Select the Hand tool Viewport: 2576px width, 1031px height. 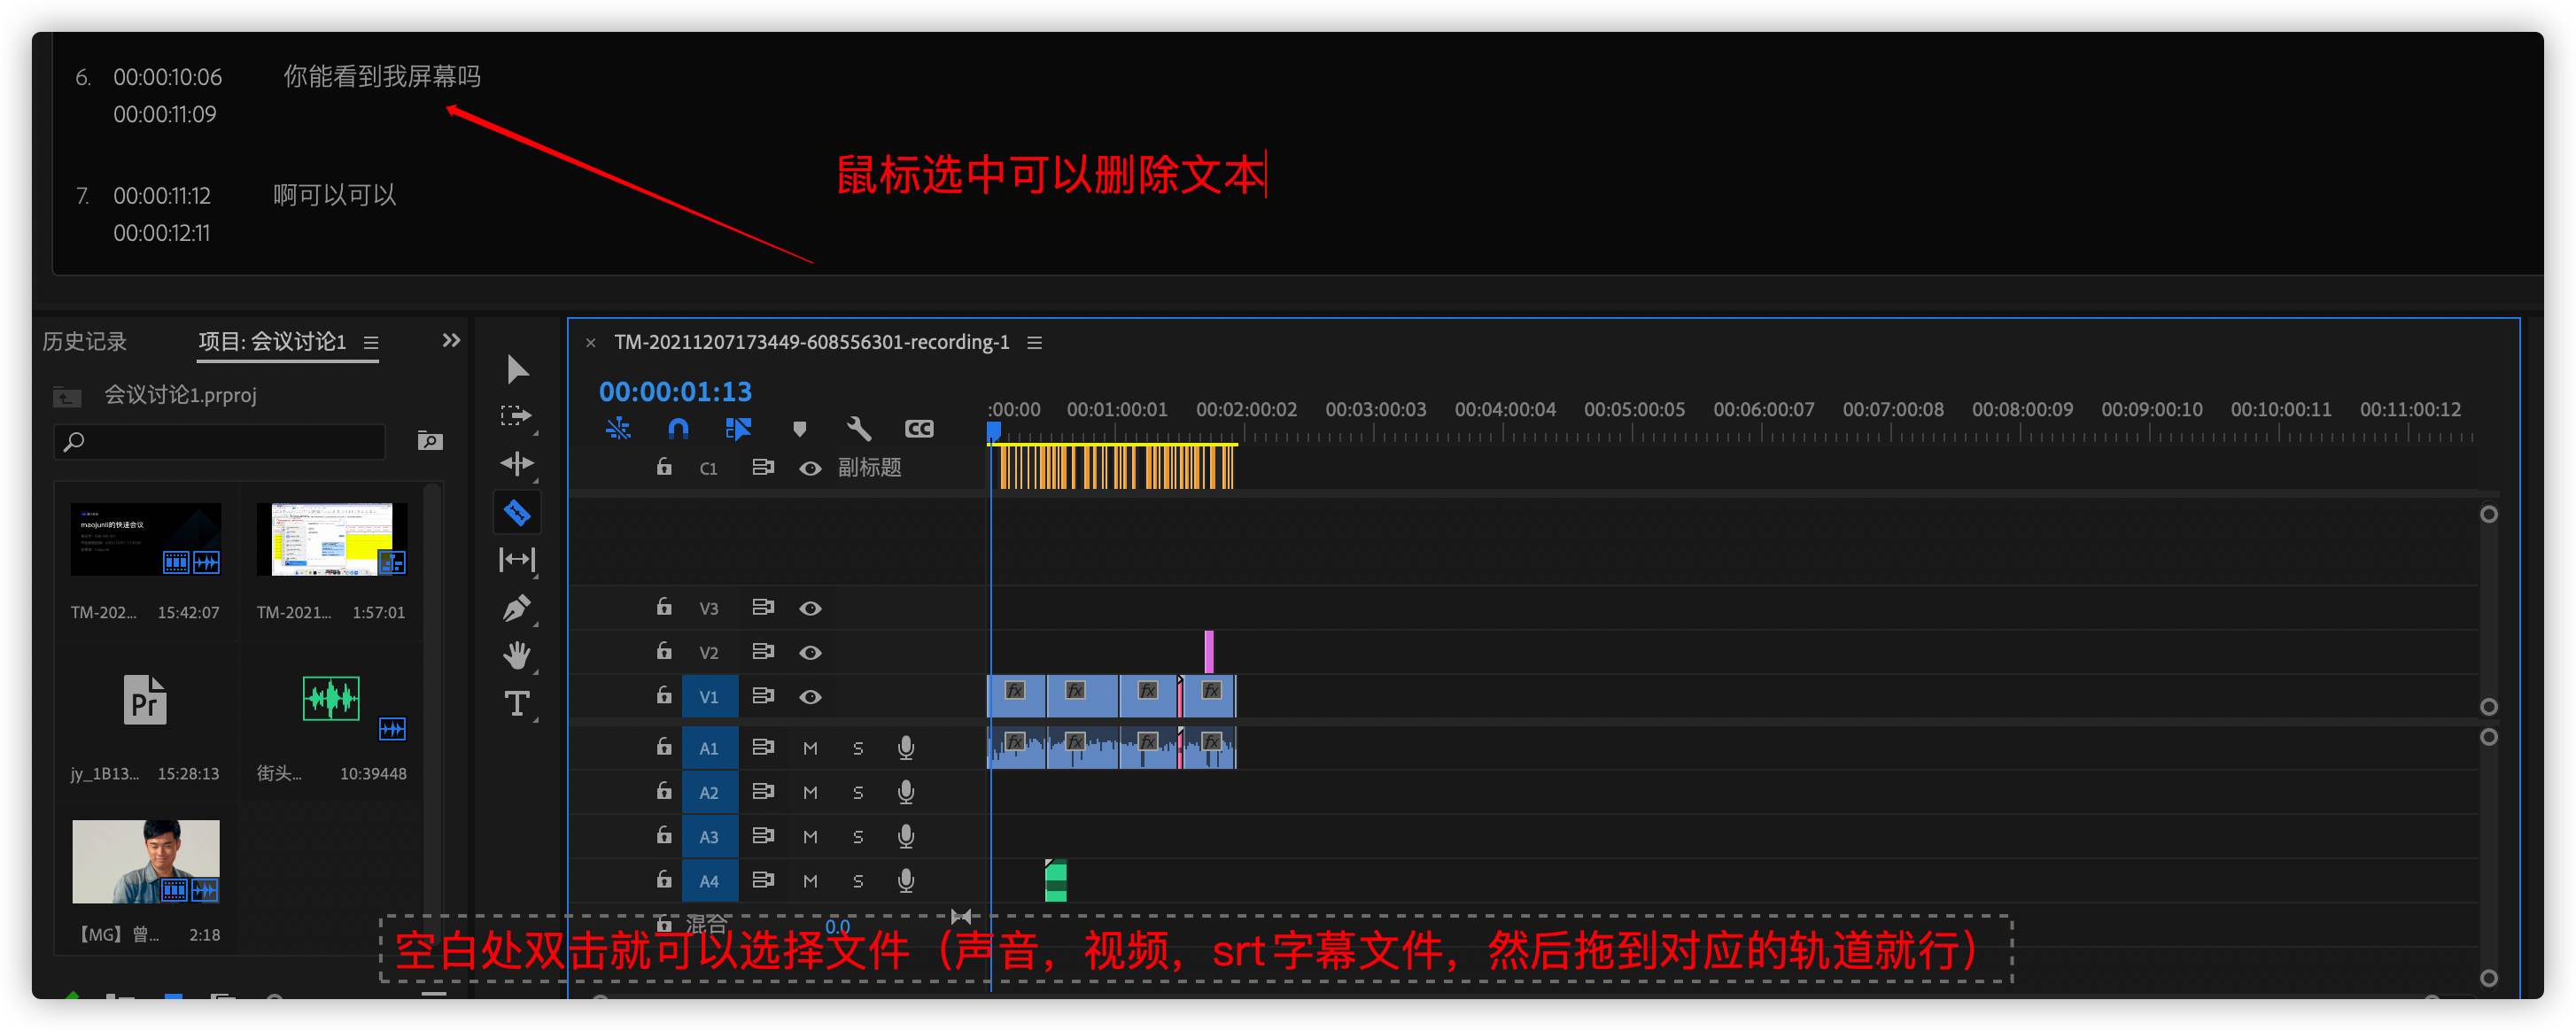tap(517, 655)
